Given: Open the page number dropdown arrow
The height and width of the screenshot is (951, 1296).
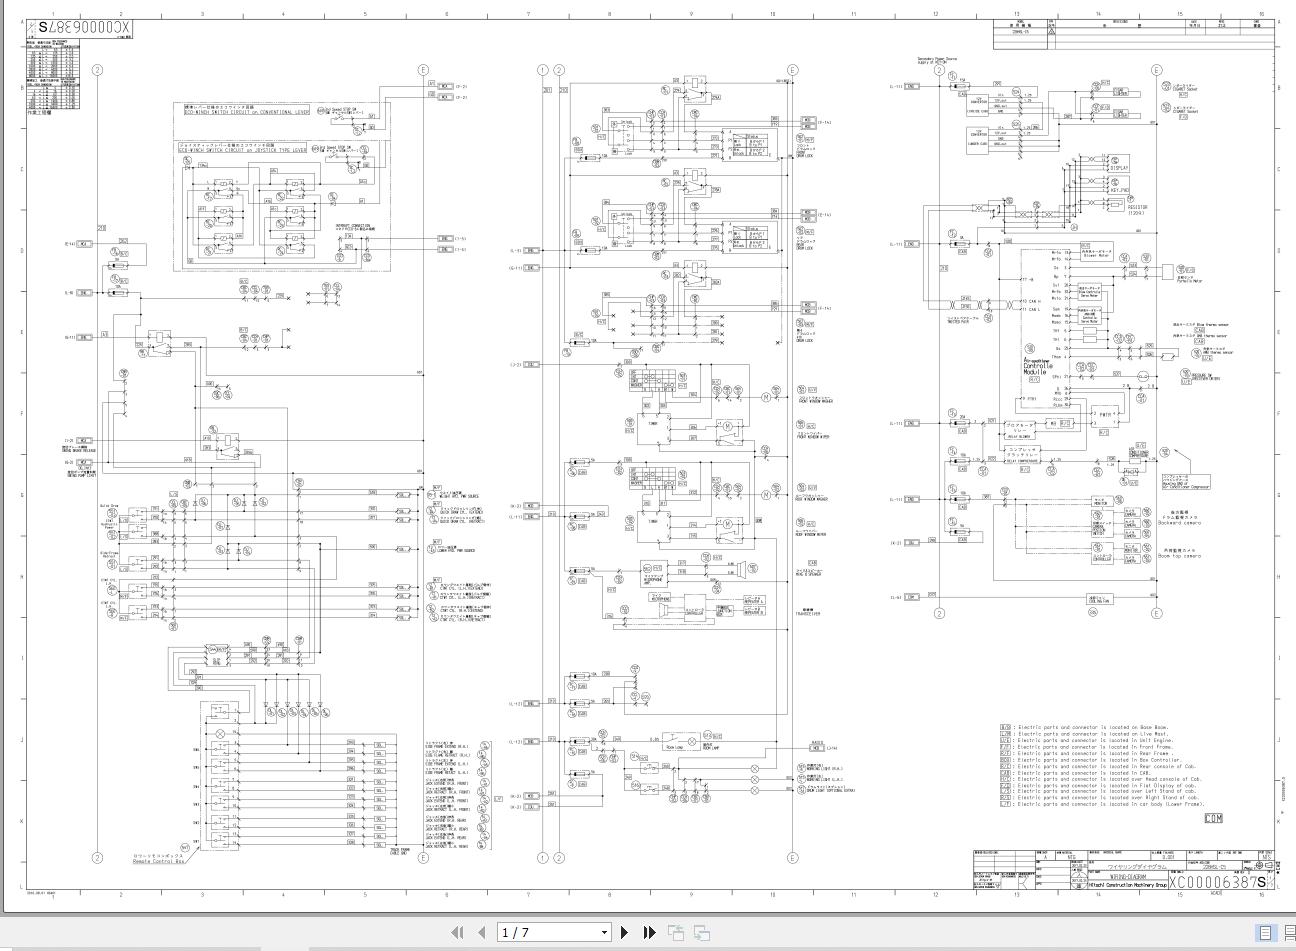Looking at the screenshot, I should coord(604,932).
